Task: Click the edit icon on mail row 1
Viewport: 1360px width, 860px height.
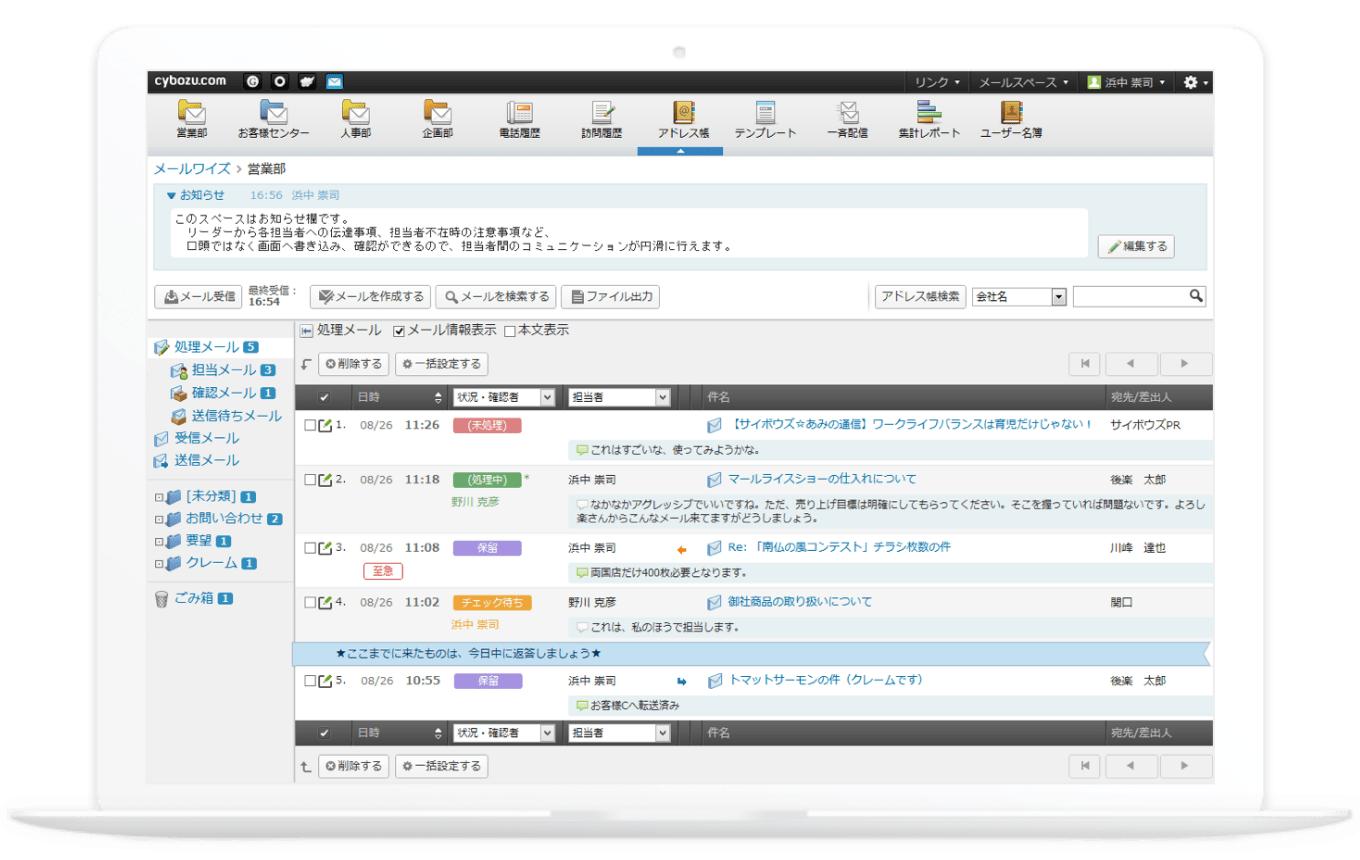Action: 325,425
